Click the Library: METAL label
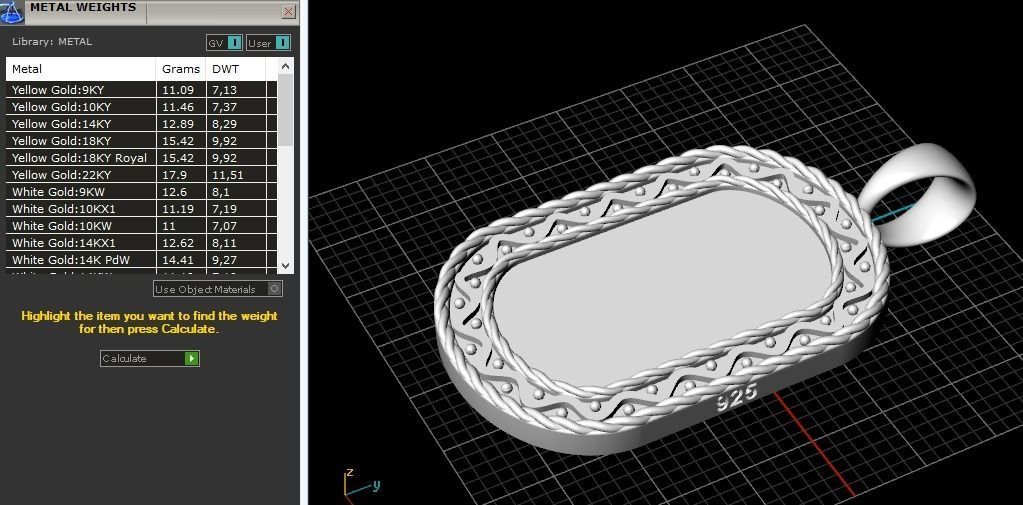This screenshot has height=505, width=1023. [x=52, y=42]
